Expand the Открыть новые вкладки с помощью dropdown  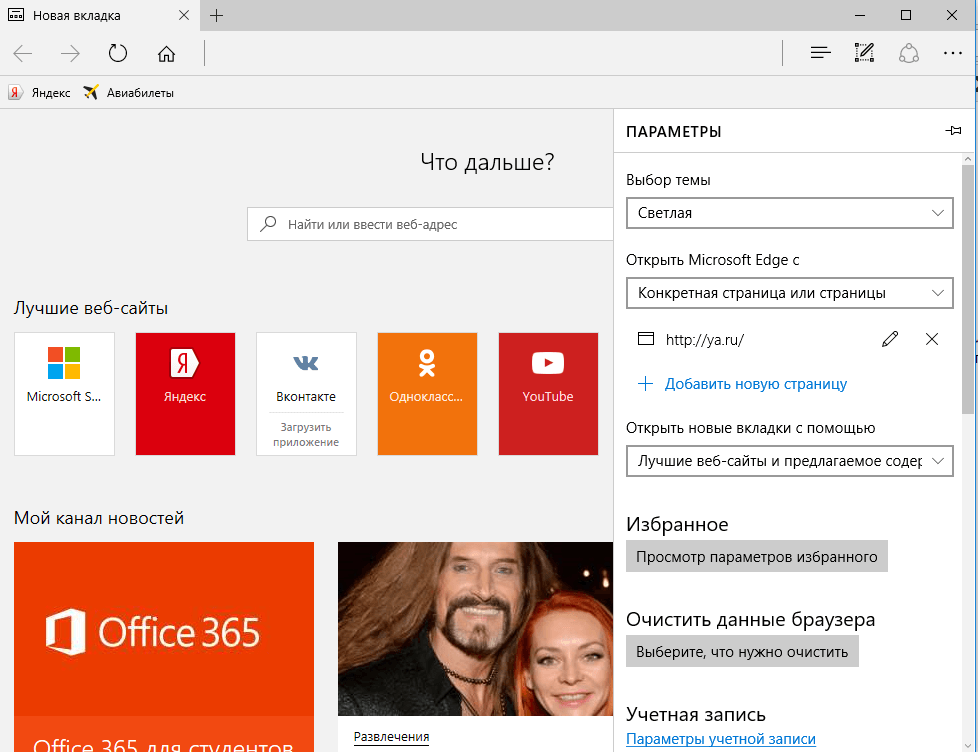click(788, 461)
